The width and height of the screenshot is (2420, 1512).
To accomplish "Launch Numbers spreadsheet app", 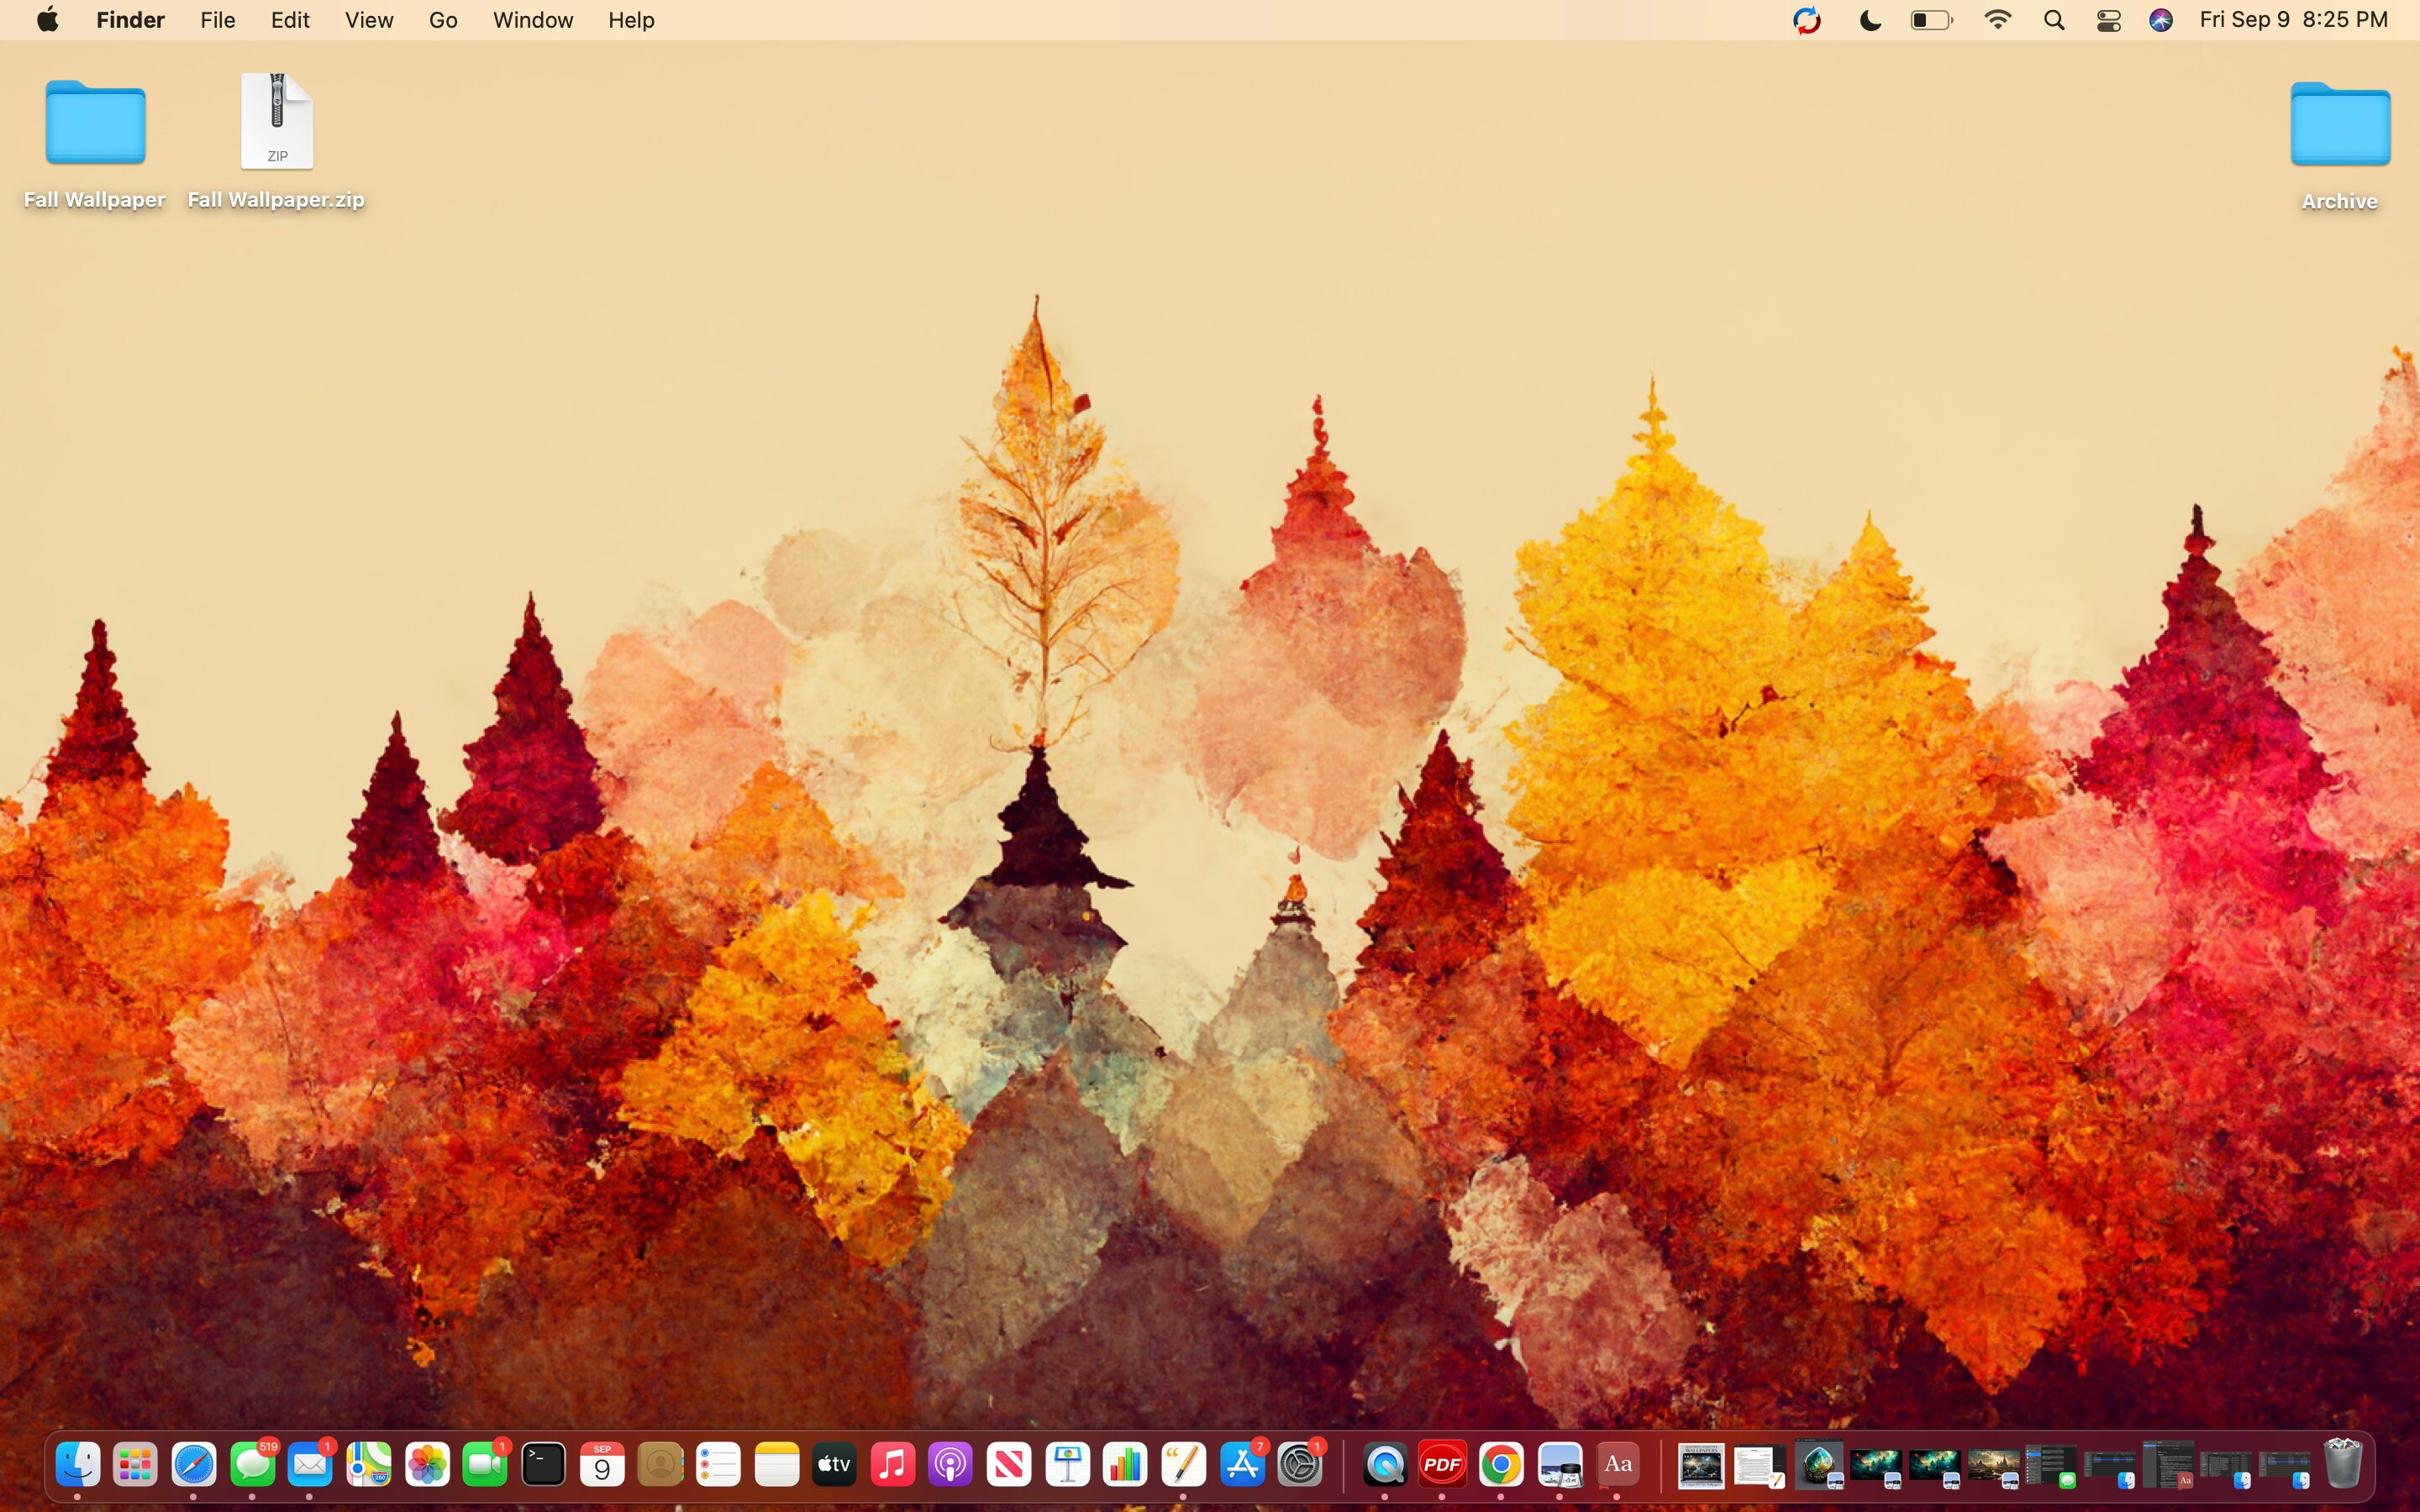I will pyautogui.click(x=1124, y=1463).
